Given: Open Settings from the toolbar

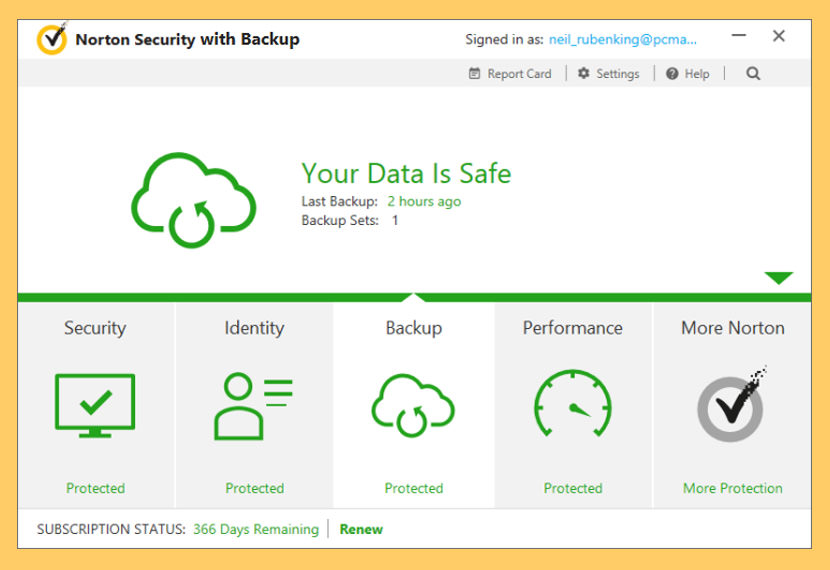Looking at the screenshot, I should [x=608, y=74].
